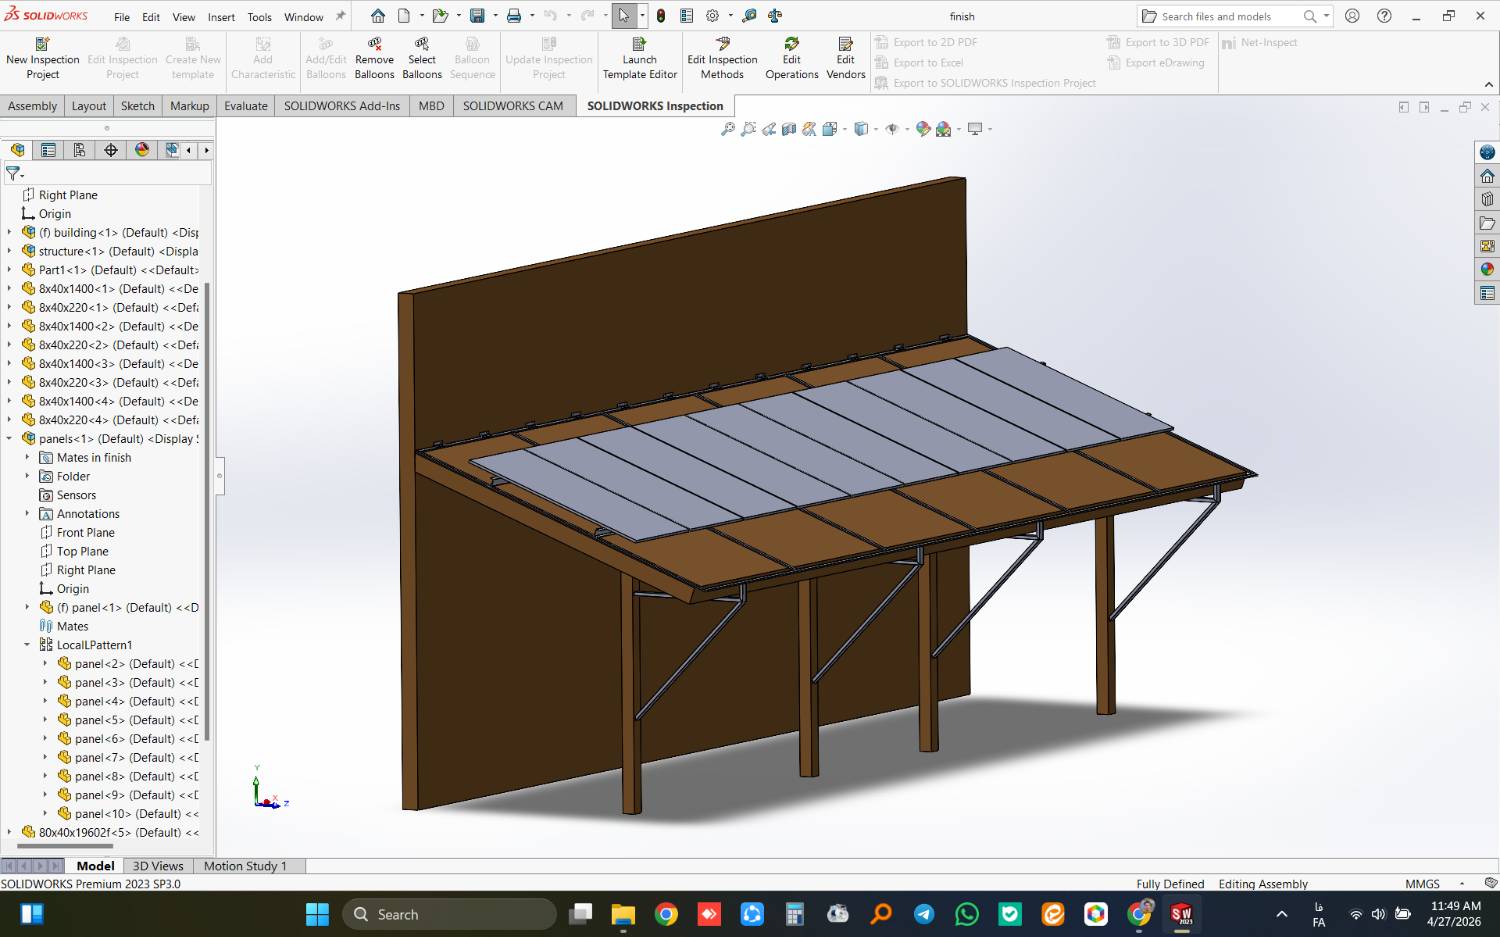Open Launch Template Editor
The image size is (1500, 937).
coord(639,59)
